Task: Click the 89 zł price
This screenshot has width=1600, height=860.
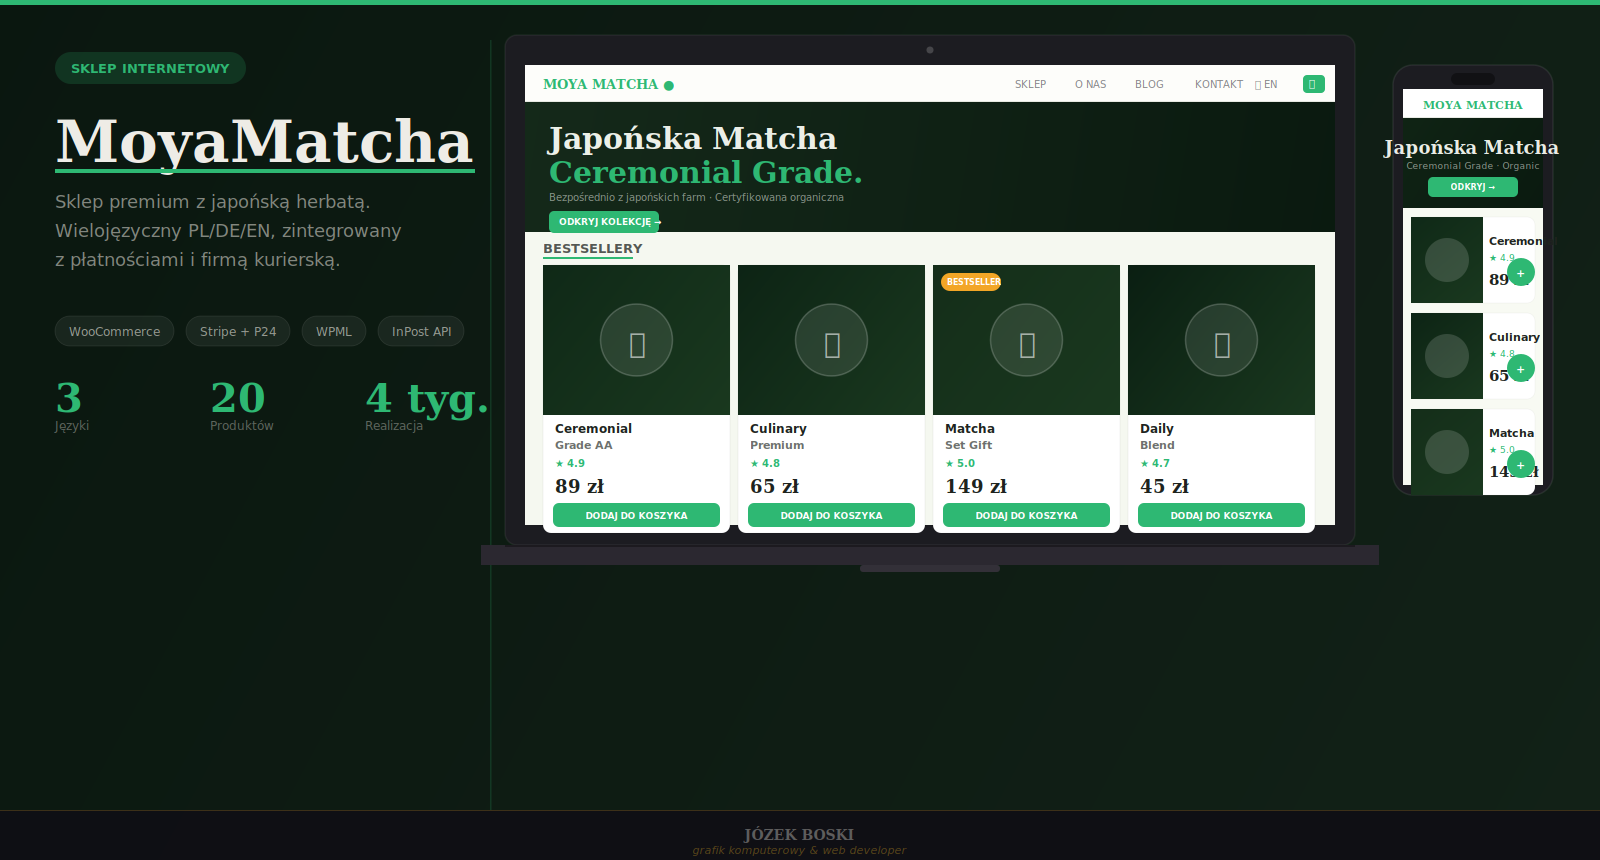Action: (580, 486)
